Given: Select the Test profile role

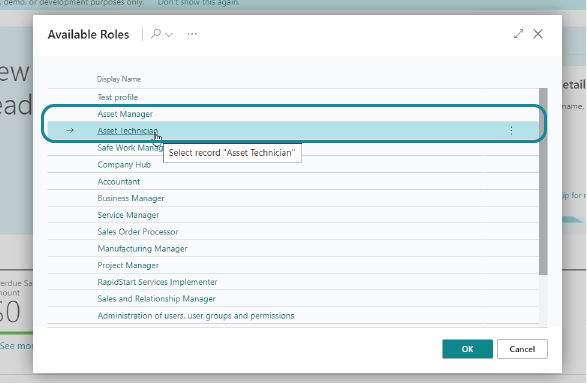Looking at the screenshot, I should [118, 97].
